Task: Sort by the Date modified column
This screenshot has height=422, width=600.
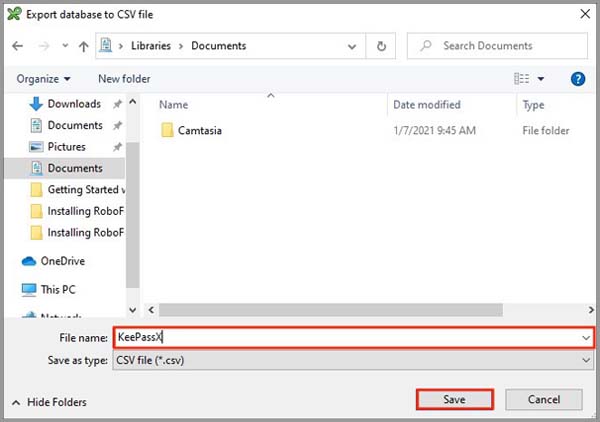Action: (x=427, y=105)
